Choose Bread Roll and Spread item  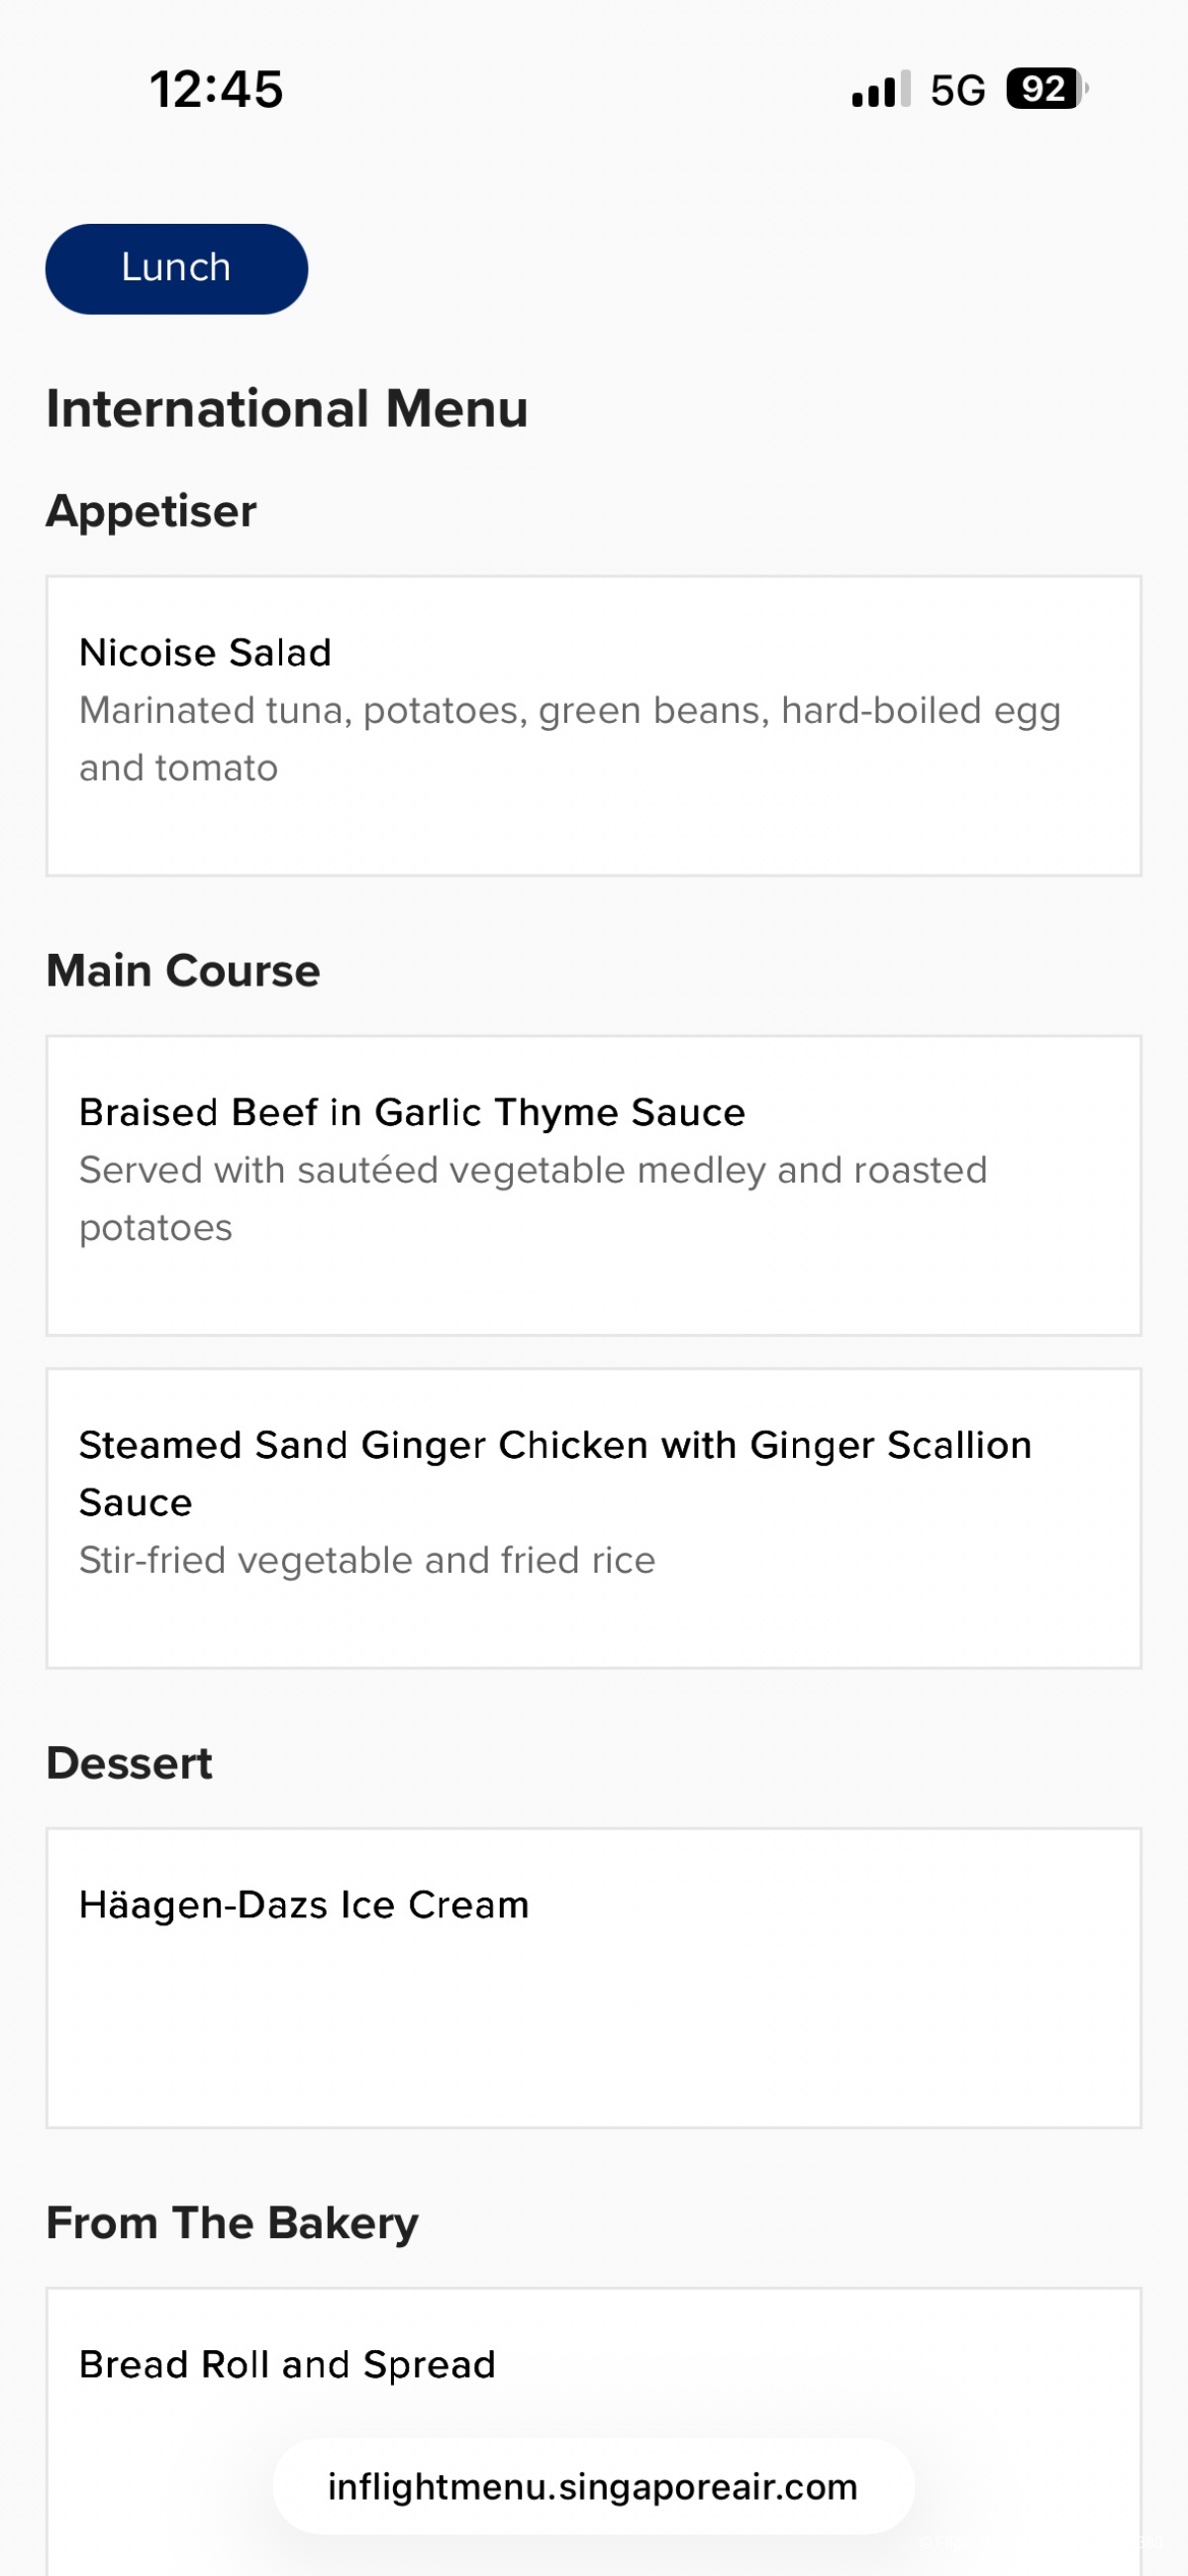pos(287,2364)
